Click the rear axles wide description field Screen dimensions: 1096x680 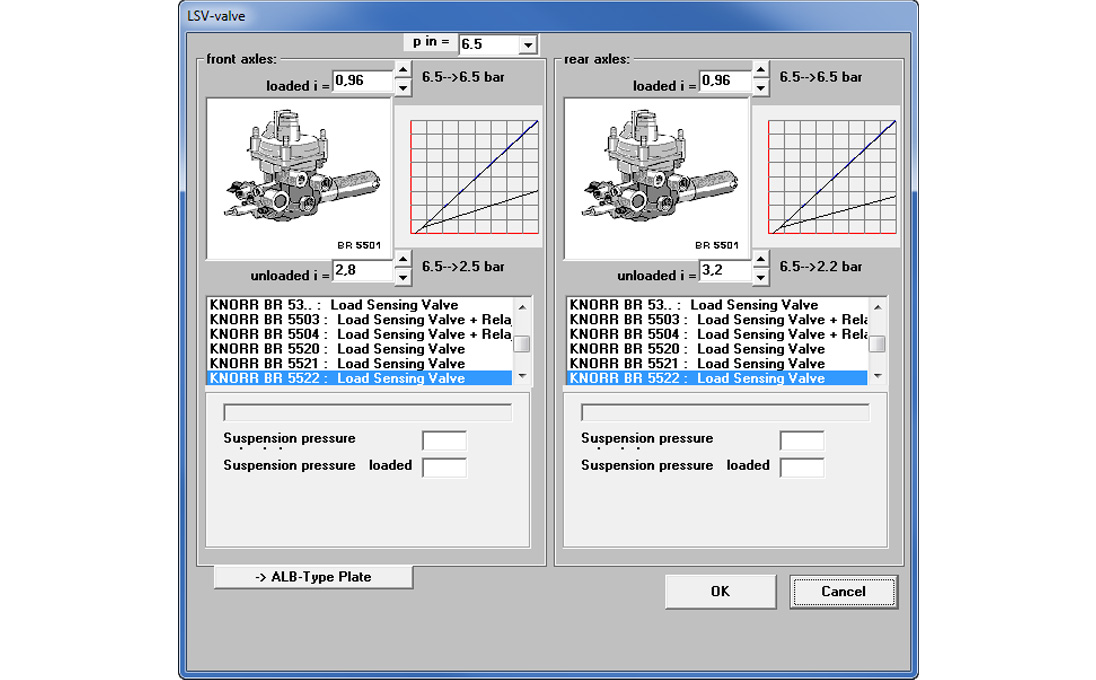point(726,412)
